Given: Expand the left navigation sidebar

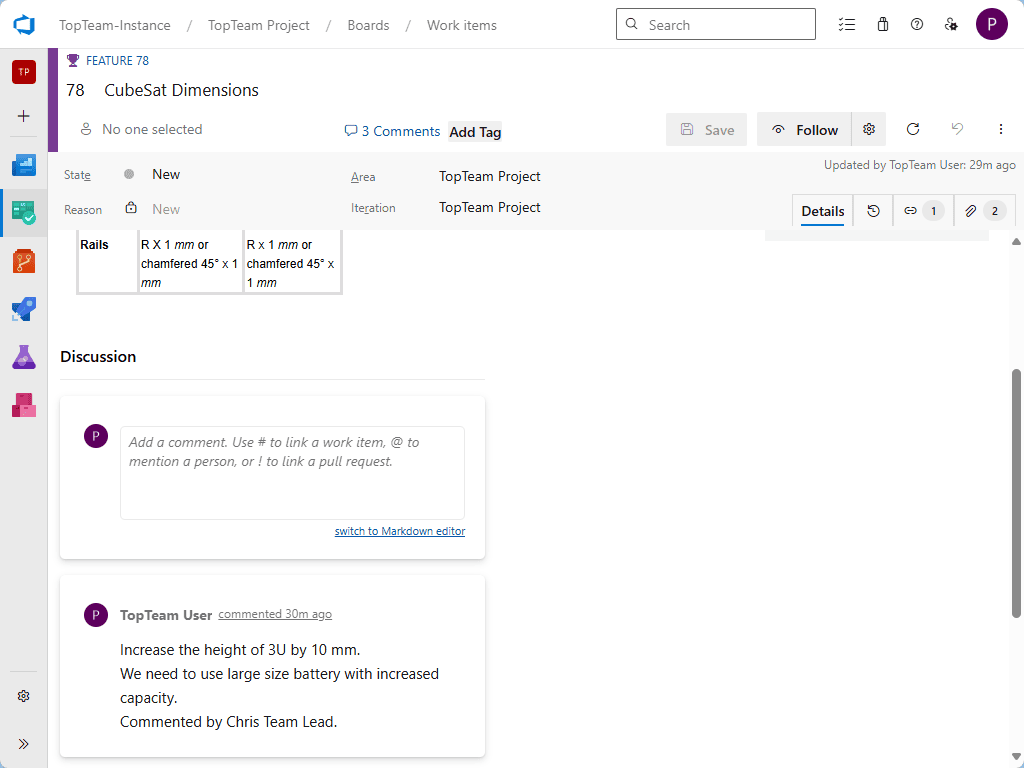Looking at the screenshot, I should pos(24,744).
